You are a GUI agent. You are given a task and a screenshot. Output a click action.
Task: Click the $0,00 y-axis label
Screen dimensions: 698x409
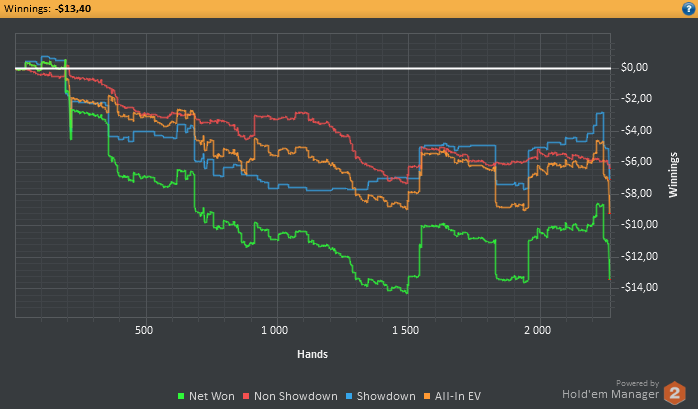tap(634, 67)
